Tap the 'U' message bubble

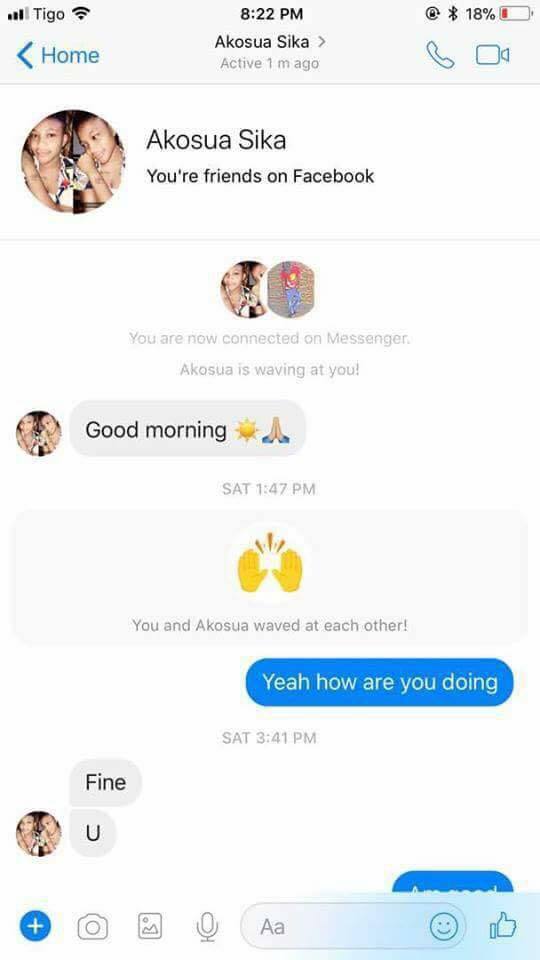tap(92, 833)
